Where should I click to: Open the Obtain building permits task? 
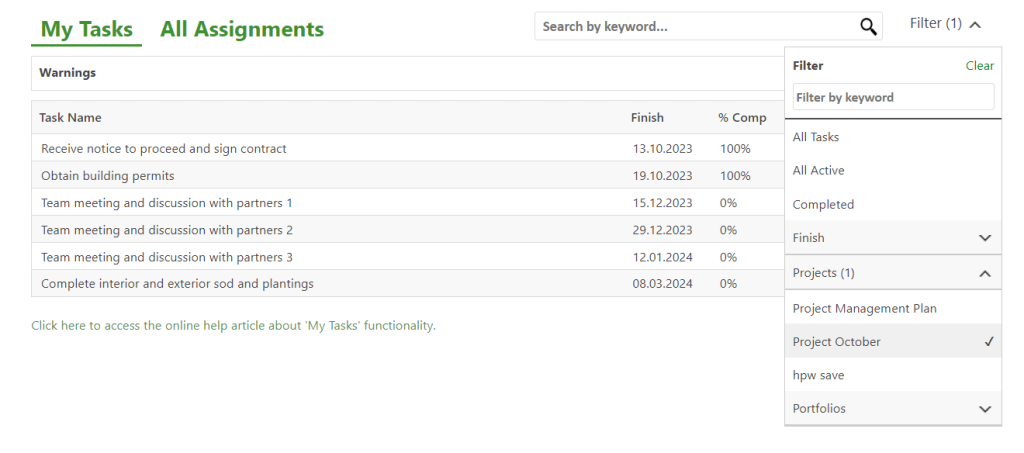108,176
